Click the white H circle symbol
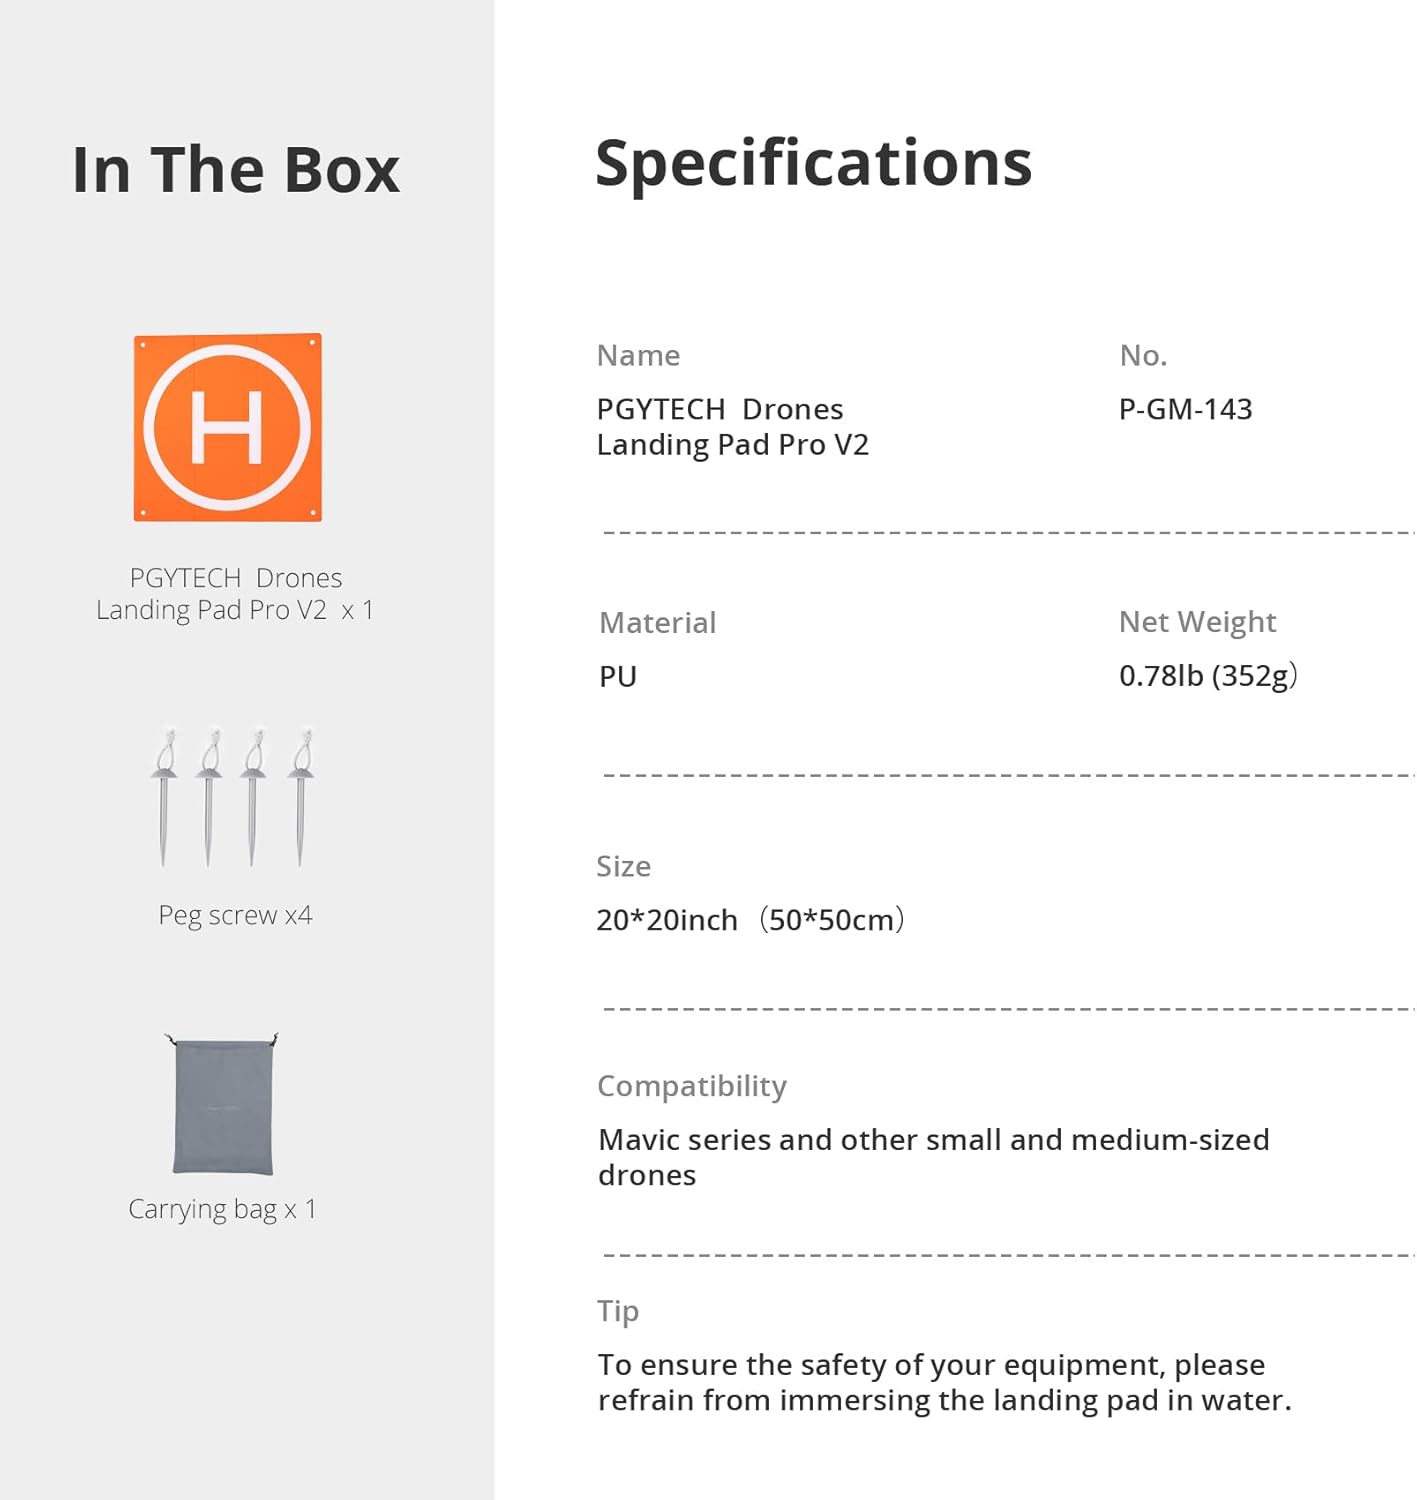 (227, 428)
